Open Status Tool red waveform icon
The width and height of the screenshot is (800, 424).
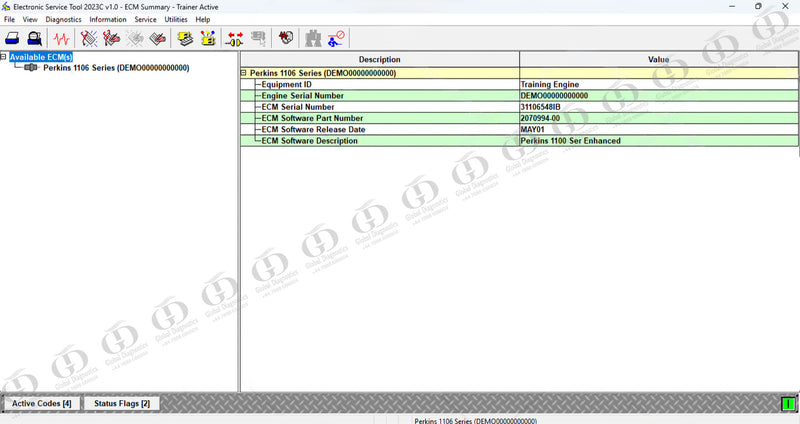click(62, 38)
